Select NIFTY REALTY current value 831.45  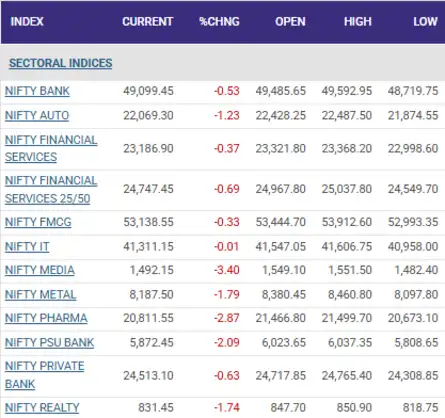156,408
